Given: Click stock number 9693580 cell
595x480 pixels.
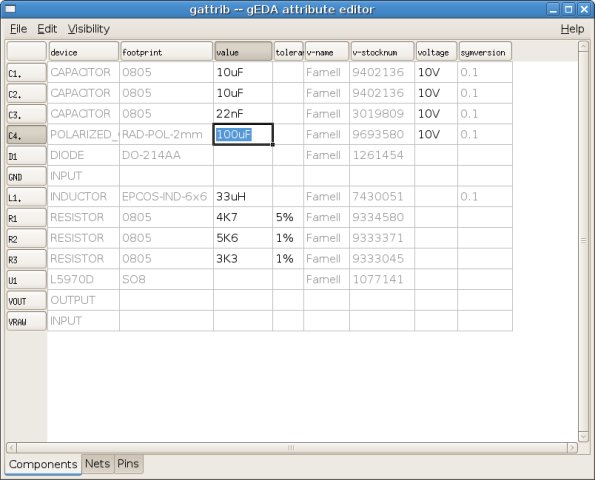Looking at the screenshot, I should (382, 134).
